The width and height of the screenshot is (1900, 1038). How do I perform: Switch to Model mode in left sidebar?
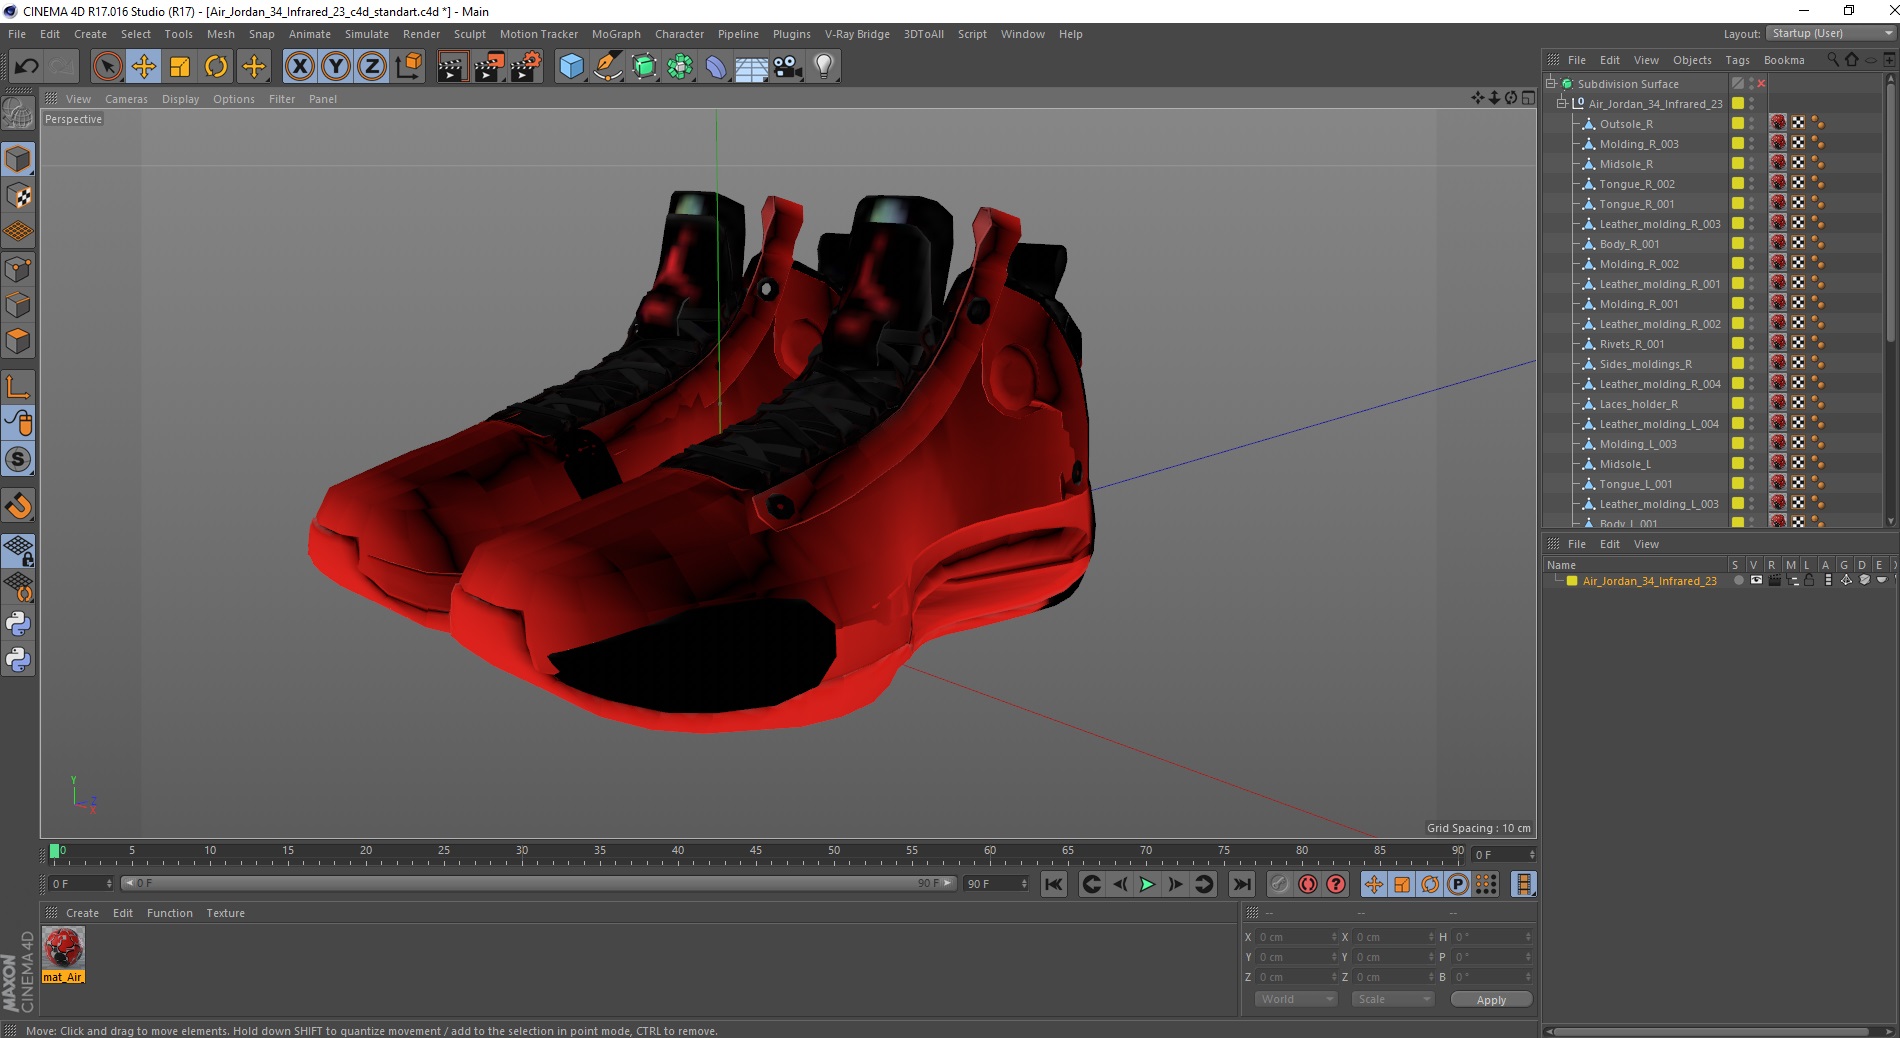click(18, 160)
